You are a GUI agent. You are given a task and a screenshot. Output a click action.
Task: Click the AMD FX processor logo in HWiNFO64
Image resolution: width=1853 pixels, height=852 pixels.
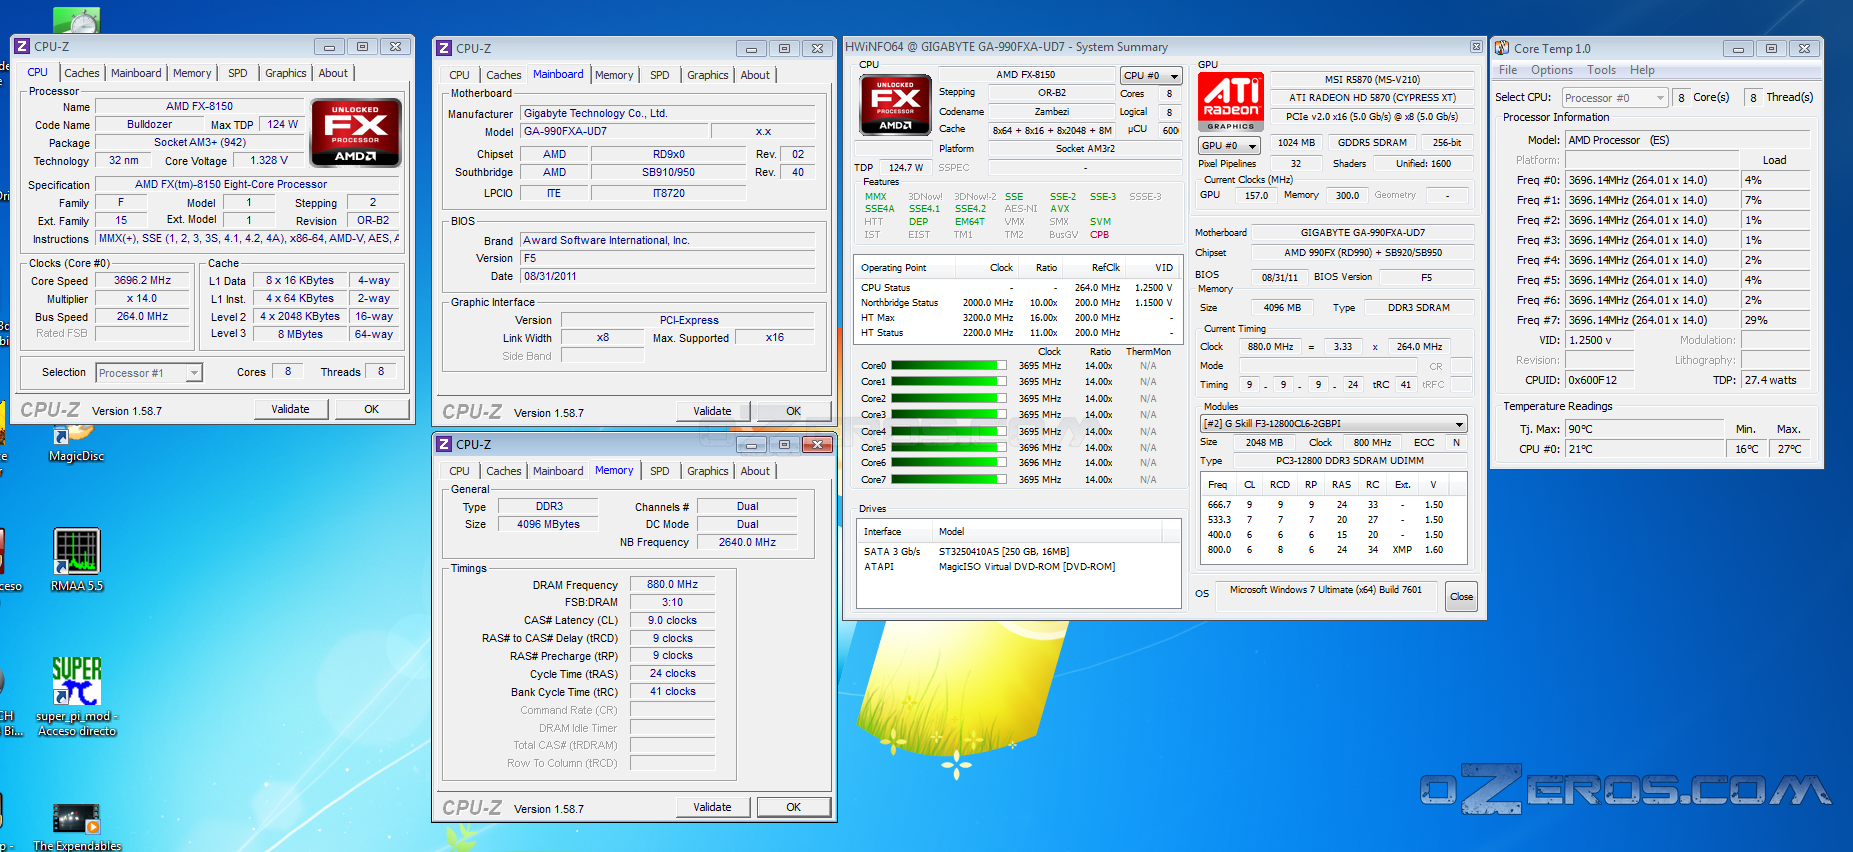[896, 104]
